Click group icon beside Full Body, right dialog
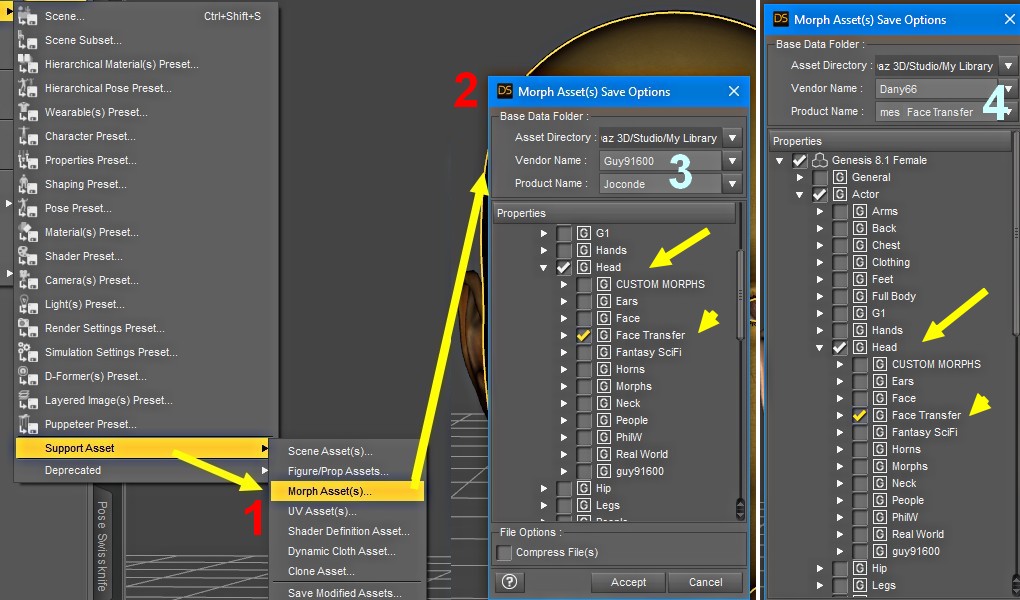The image size is (1020, 600). point(860,296)
